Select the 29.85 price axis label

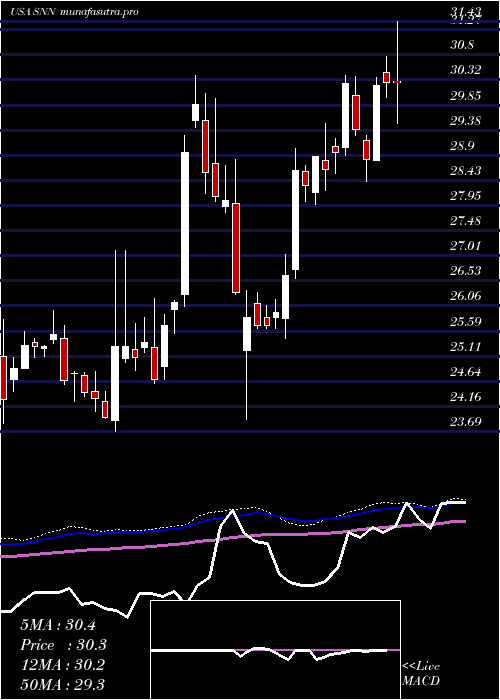coord(466,96)
